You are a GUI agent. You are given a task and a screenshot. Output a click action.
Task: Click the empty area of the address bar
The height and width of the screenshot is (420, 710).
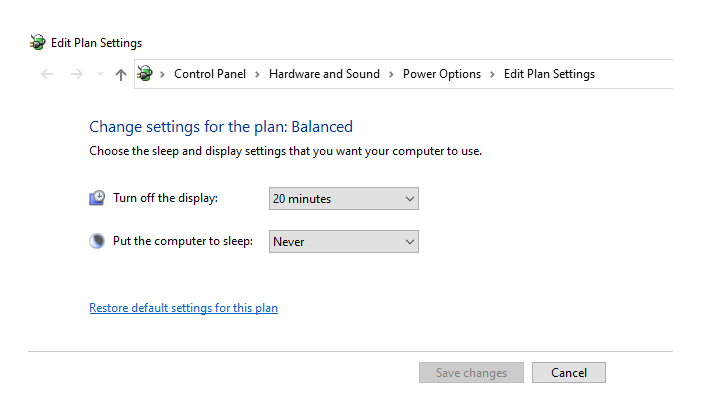(635, 74)
